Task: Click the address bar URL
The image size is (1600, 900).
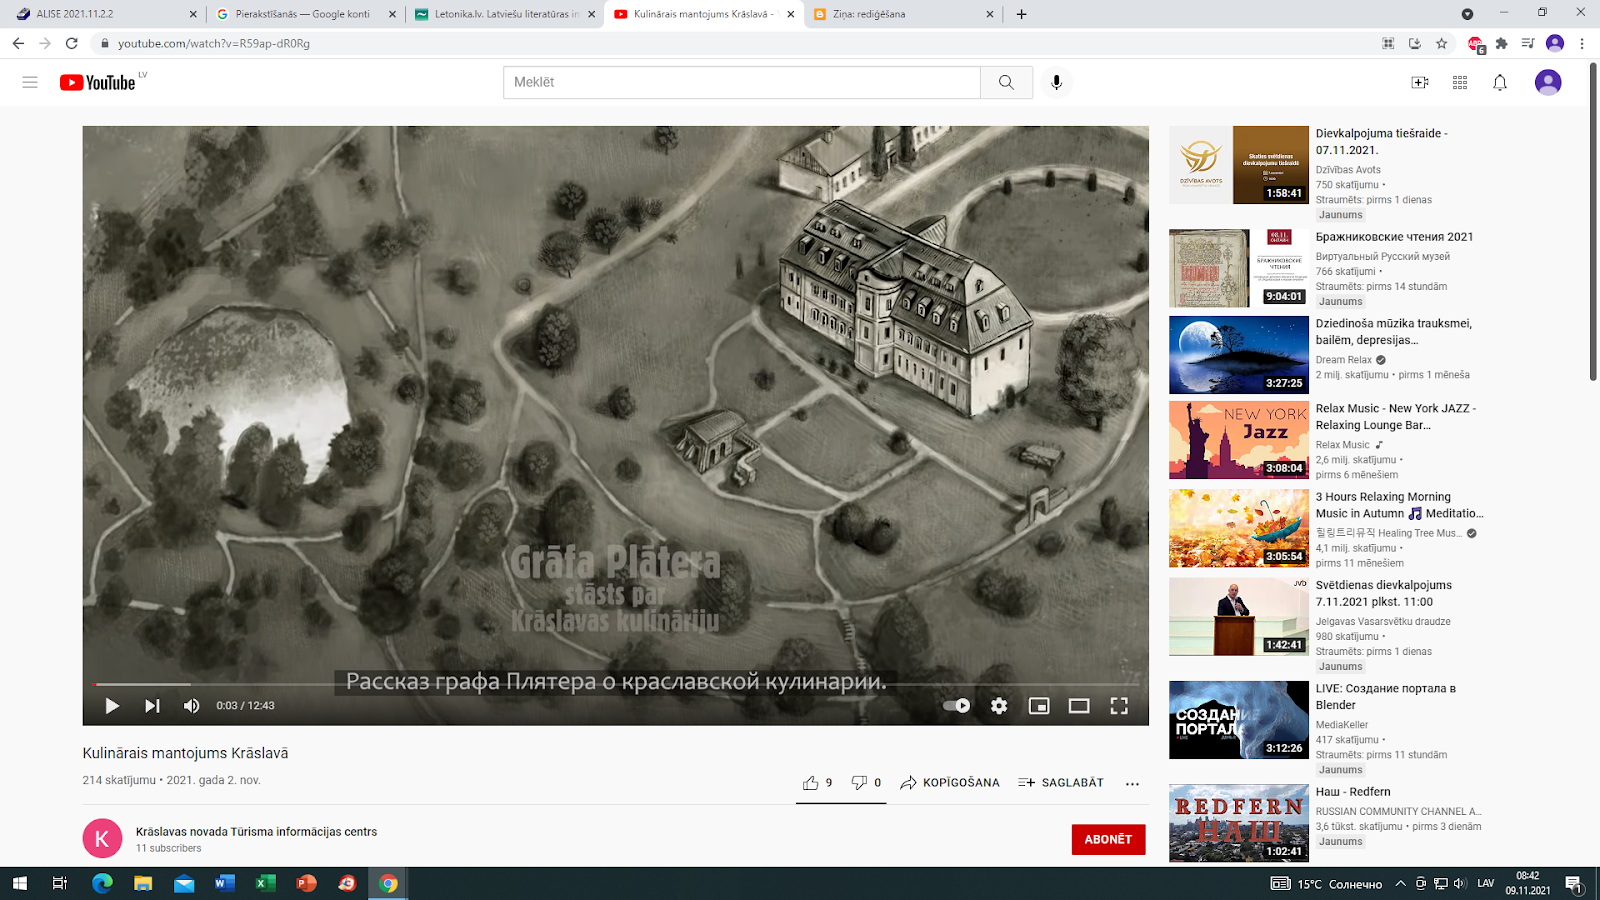Action: coord(214,43)
